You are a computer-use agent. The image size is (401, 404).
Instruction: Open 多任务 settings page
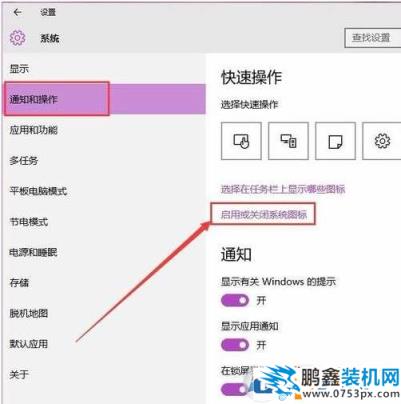click(24, 161)
